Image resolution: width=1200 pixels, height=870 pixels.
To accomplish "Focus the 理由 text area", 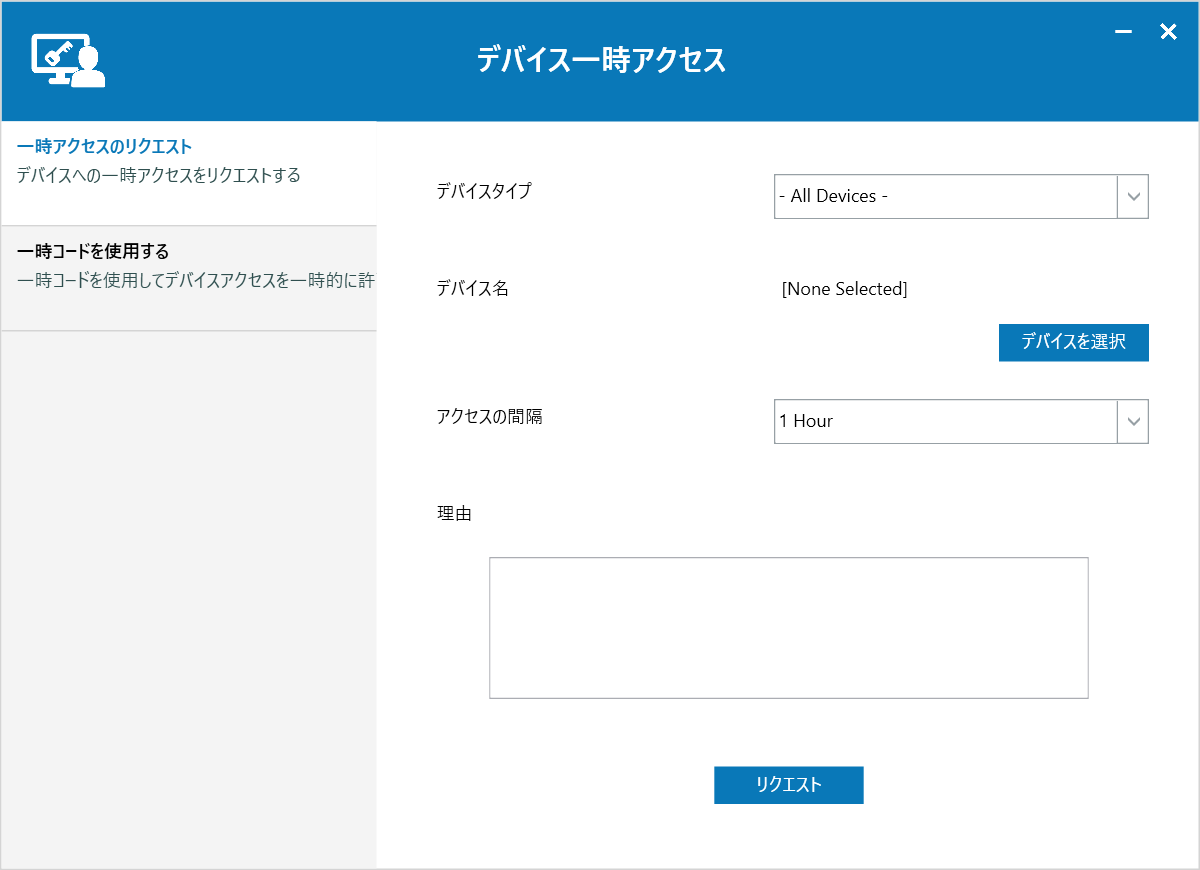I will (788, 628).
